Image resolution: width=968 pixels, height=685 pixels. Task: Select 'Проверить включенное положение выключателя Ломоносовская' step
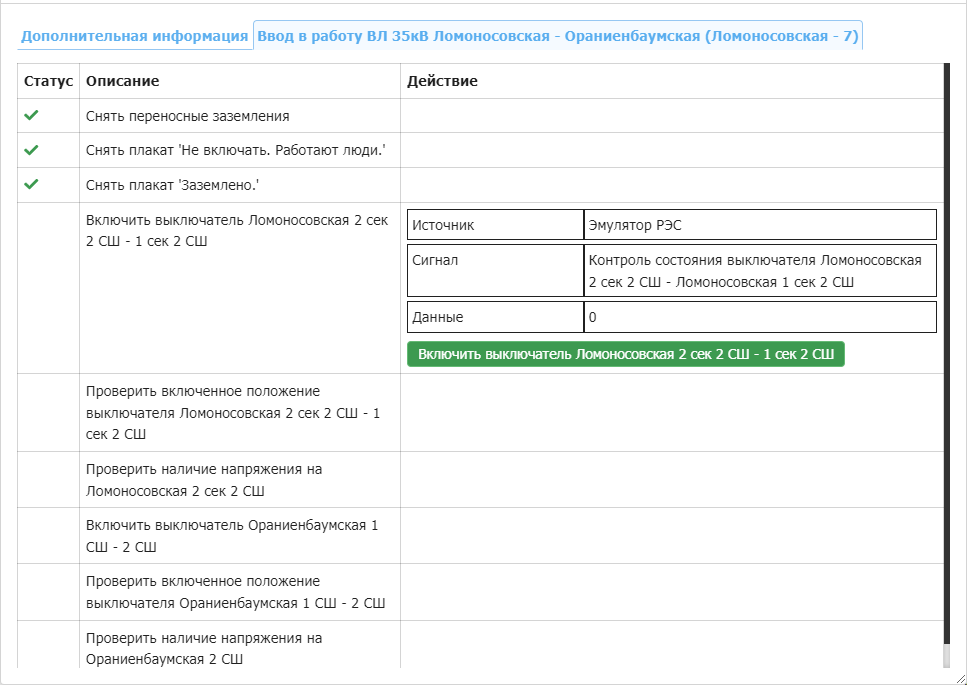[233, 413]
